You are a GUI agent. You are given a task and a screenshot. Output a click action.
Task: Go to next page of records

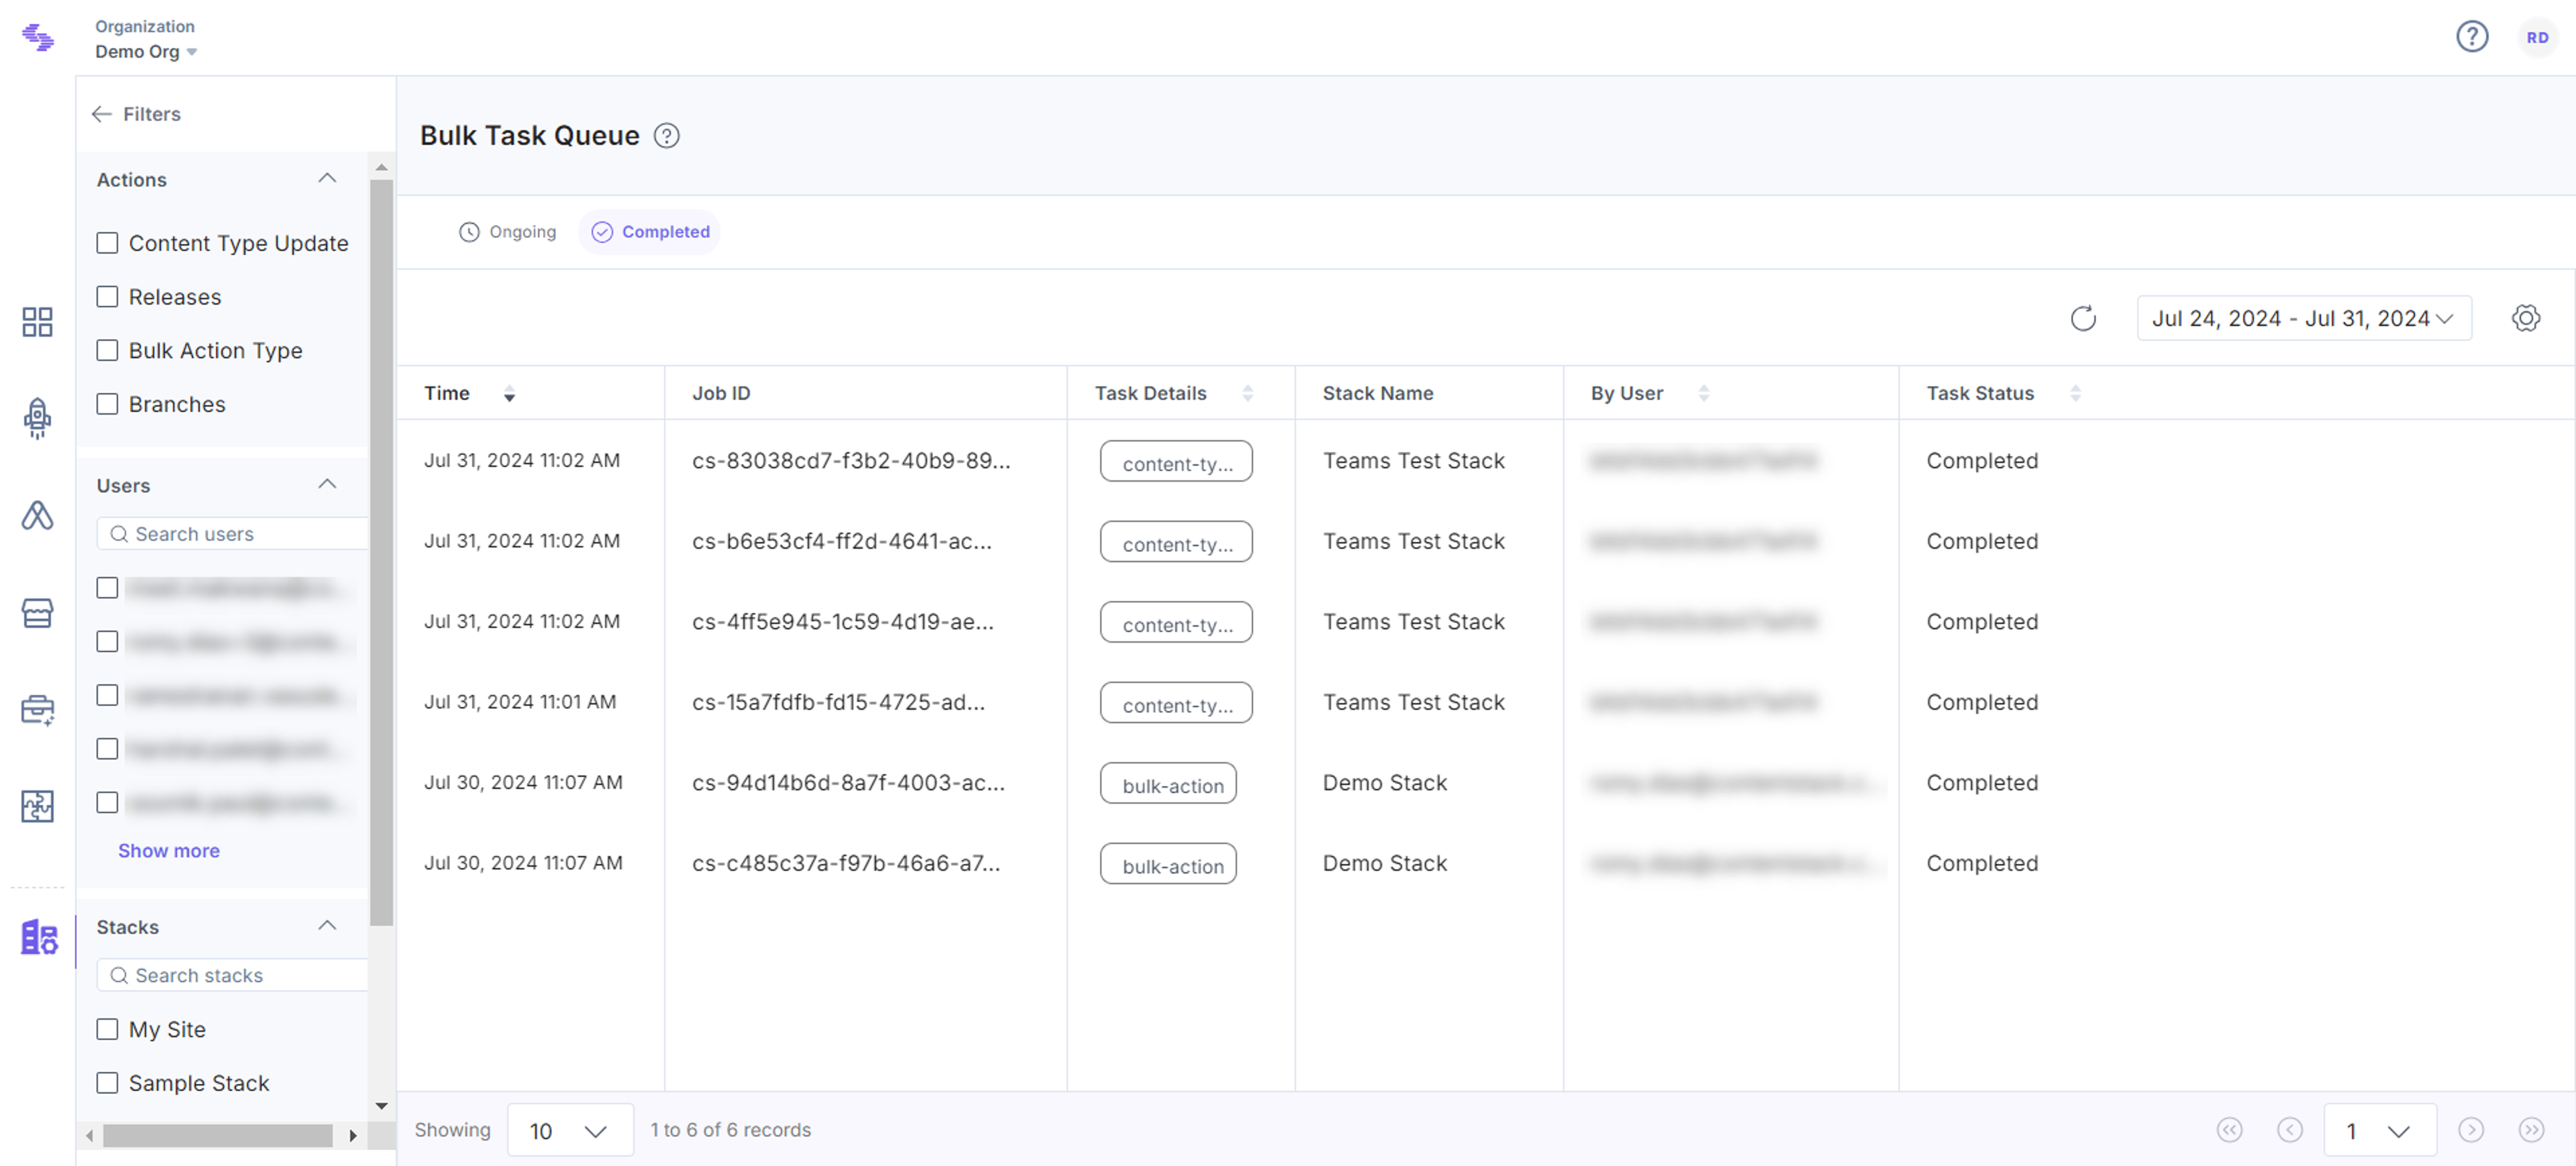pos(2470,1130)
